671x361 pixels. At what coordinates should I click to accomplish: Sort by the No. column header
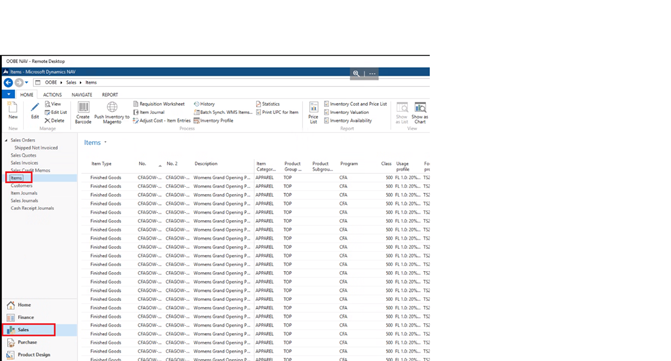(143, 164)
